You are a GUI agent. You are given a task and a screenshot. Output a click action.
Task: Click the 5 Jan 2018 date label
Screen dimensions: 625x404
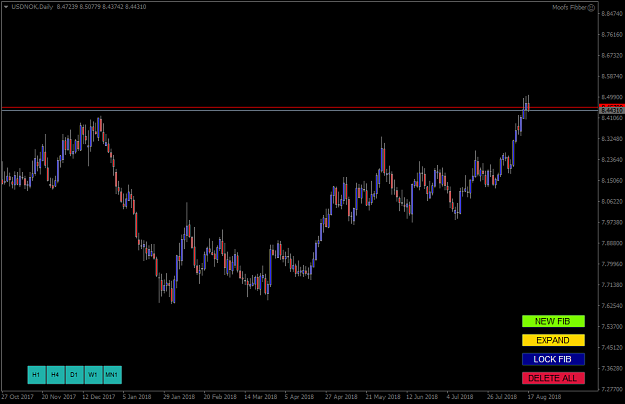[137, 397]
